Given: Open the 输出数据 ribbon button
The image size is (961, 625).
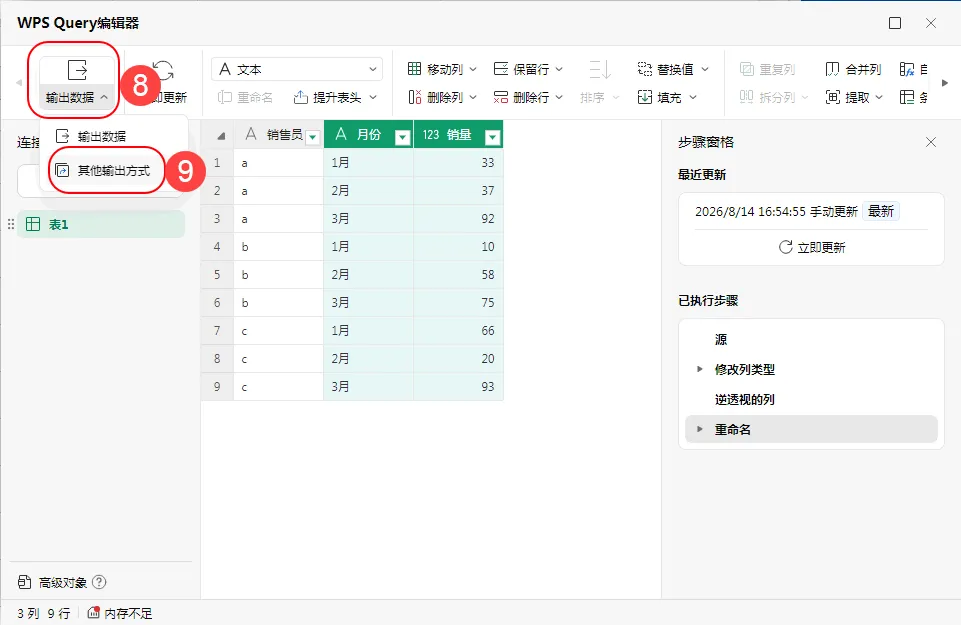Looking at the screenshot, I should tap(77, 83).
